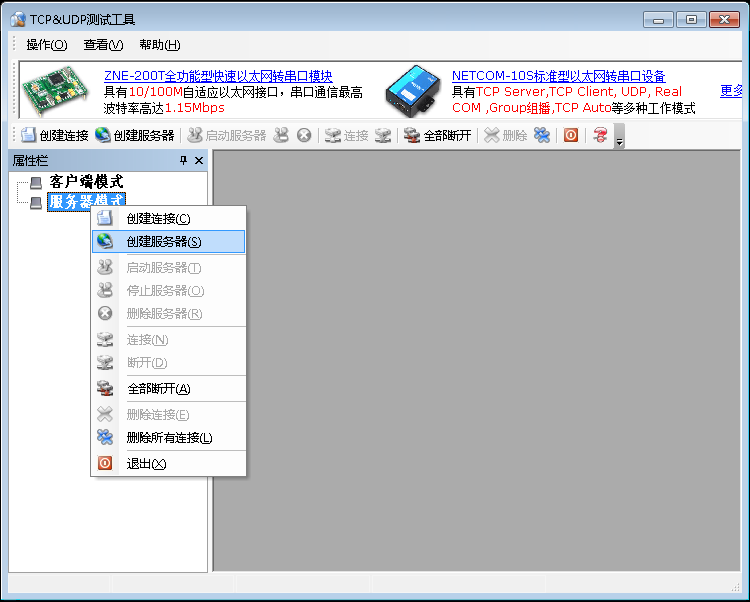Open the NETCOM-10S标准型以太网转串口设备 link
Viewport: 750px width, 602px height.
tap(559, 76)
